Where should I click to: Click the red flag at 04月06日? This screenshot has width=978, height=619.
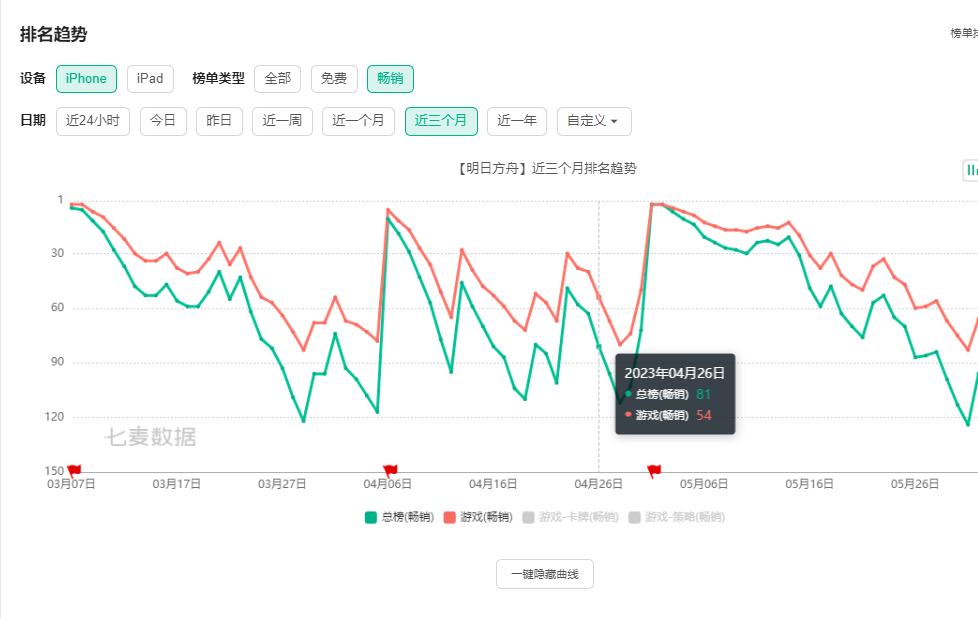(390, 470)
